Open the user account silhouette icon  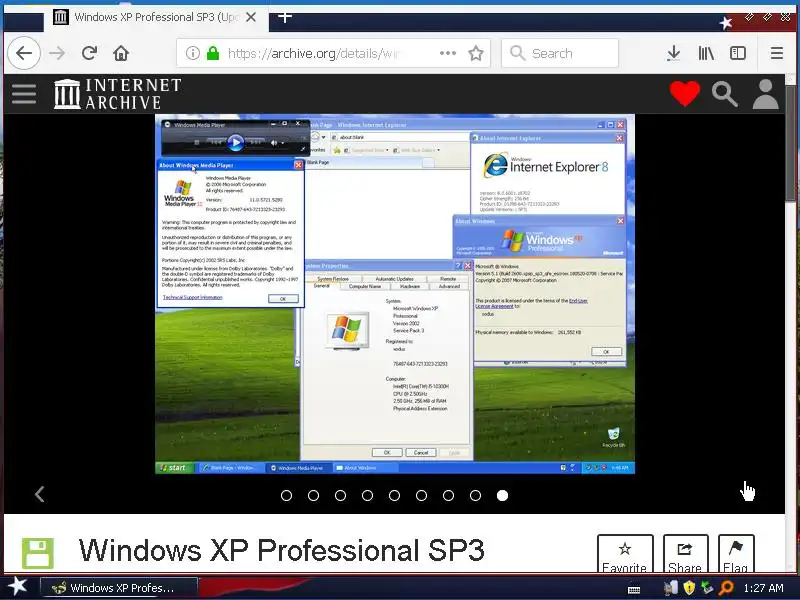(766, 94)
